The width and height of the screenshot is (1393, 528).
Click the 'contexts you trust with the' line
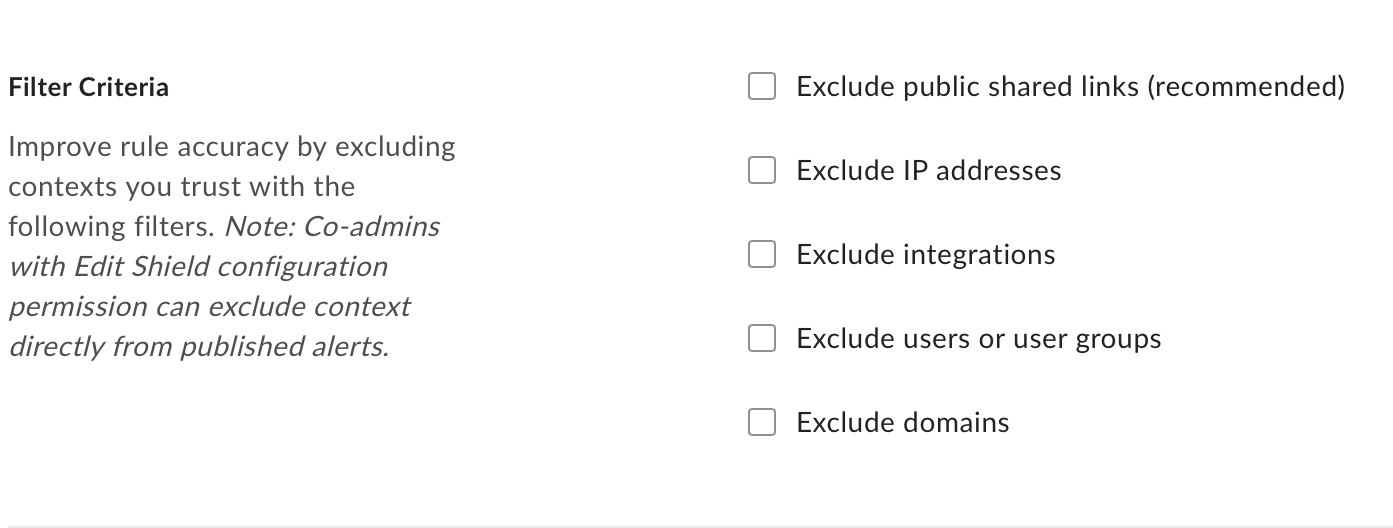(x=181, y=187)
